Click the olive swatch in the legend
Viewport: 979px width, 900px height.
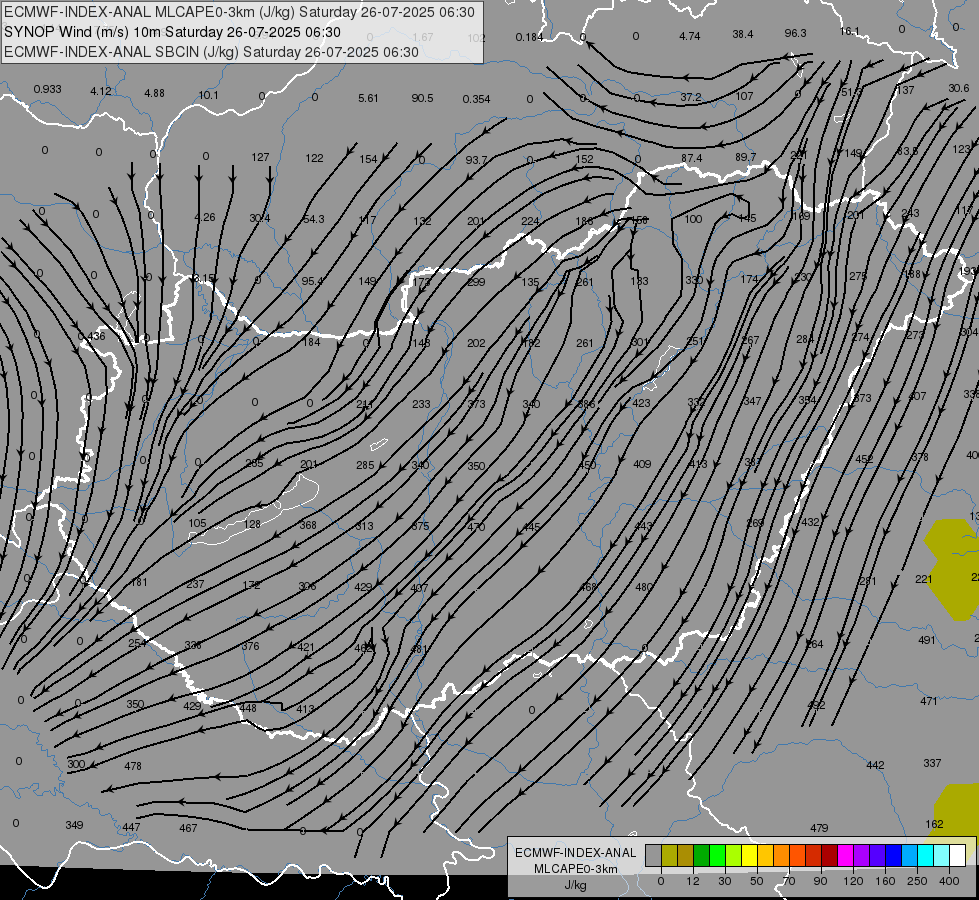tap(669, 855)
